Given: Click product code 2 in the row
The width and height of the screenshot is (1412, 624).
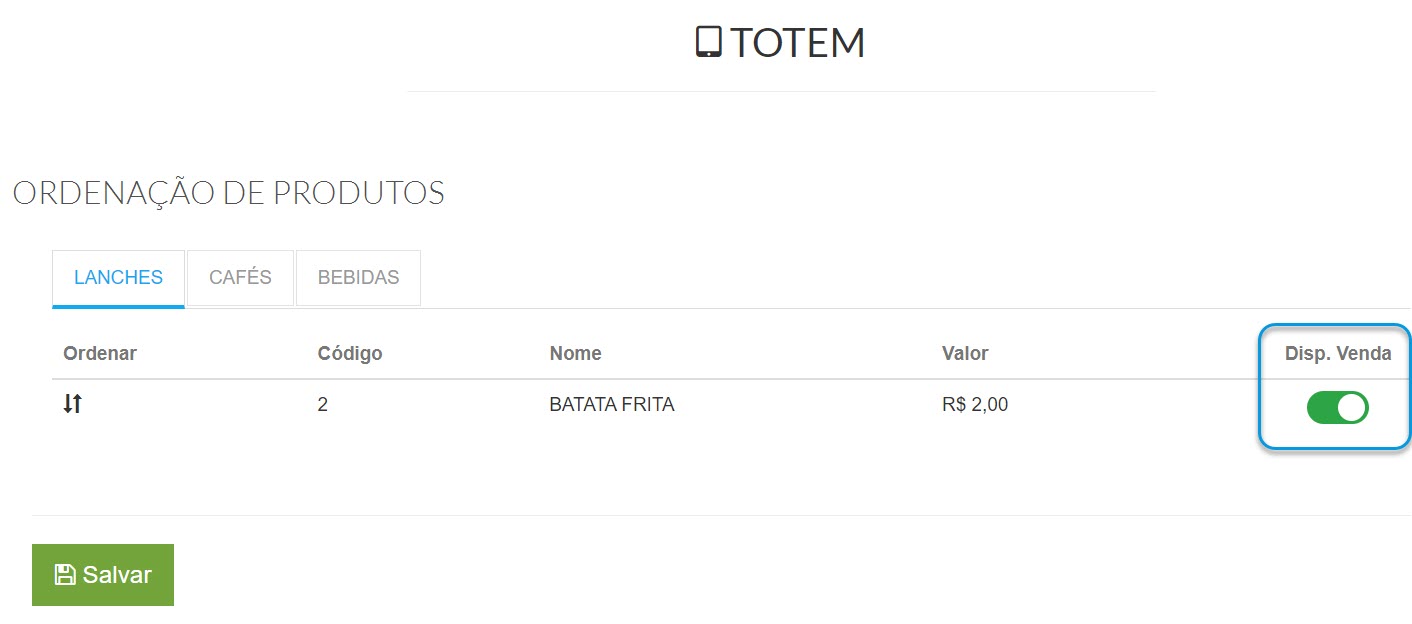Looking at the screenshot, I should click(323, 405).
